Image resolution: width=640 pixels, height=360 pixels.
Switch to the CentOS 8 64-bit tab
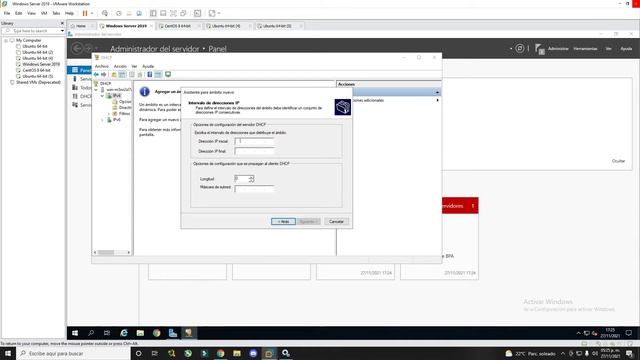tap(178, 26)
